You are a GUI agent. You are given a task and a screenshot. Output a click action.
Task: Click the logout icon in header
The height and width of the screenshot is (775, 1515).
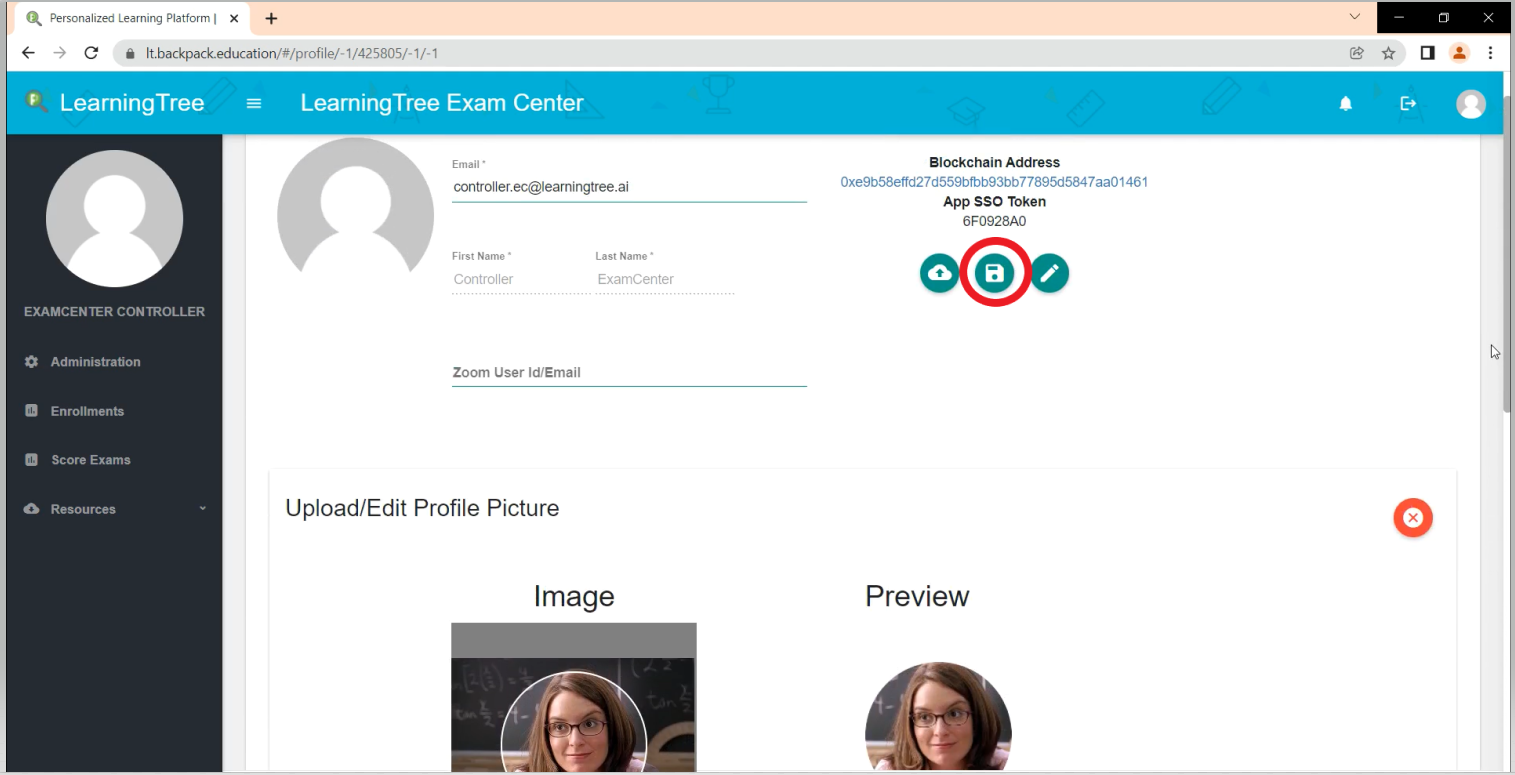[1408, 103]
